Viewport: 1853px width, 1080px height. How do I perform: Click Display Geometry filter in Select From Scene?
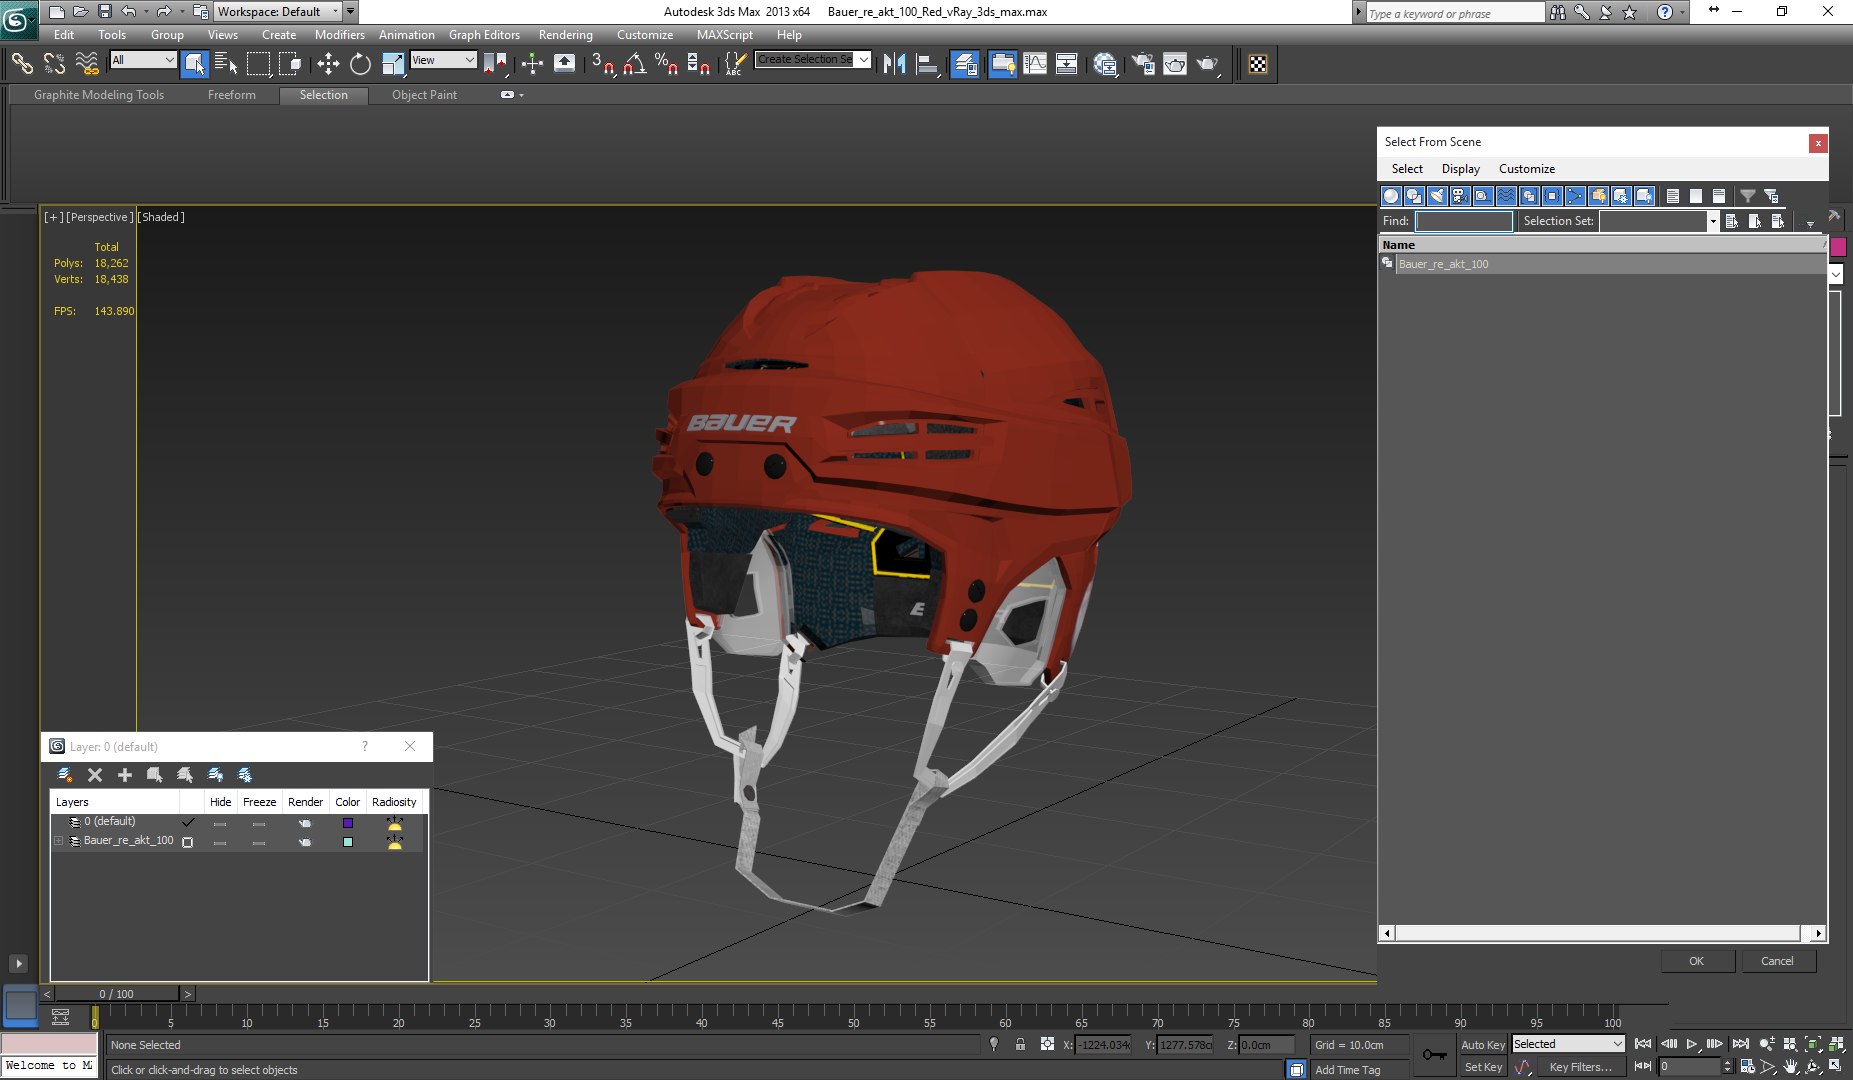(1391, 196)
